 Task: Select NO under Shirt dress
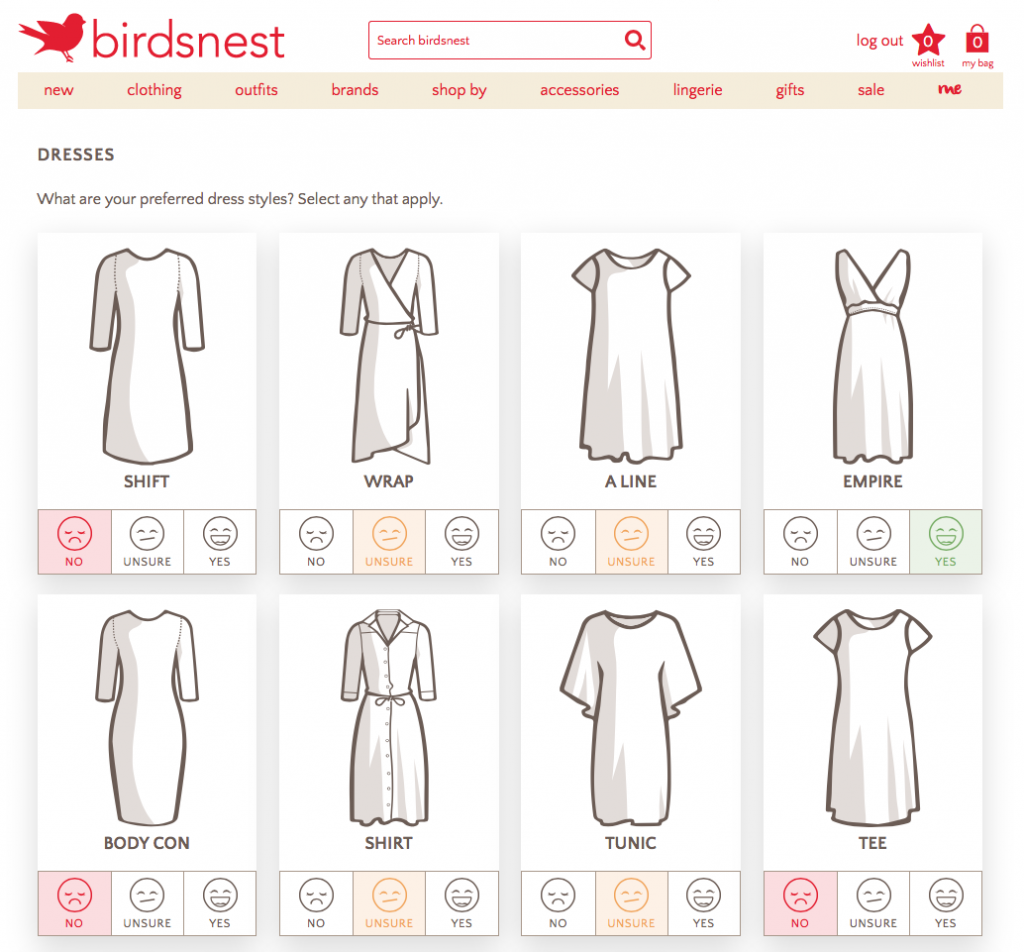pos(316,904)
